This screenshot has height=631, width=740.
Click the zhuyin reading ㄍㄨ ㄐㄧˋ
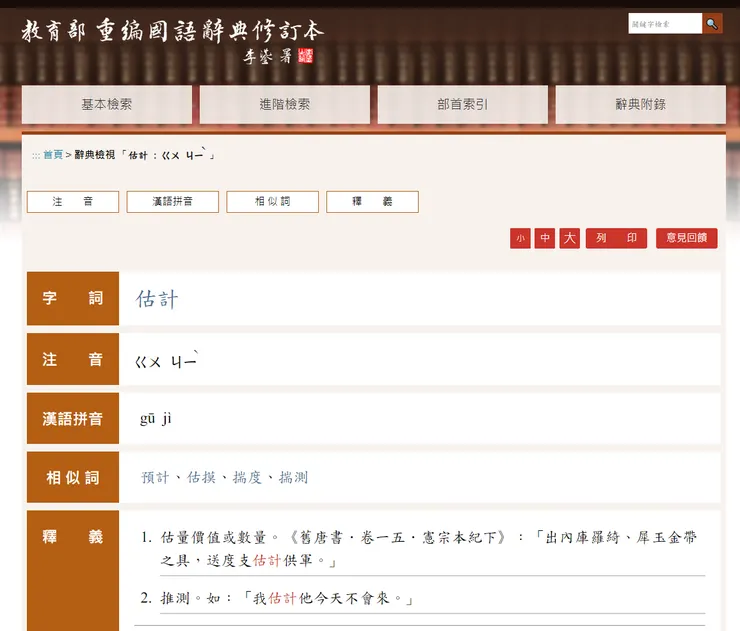166,360
